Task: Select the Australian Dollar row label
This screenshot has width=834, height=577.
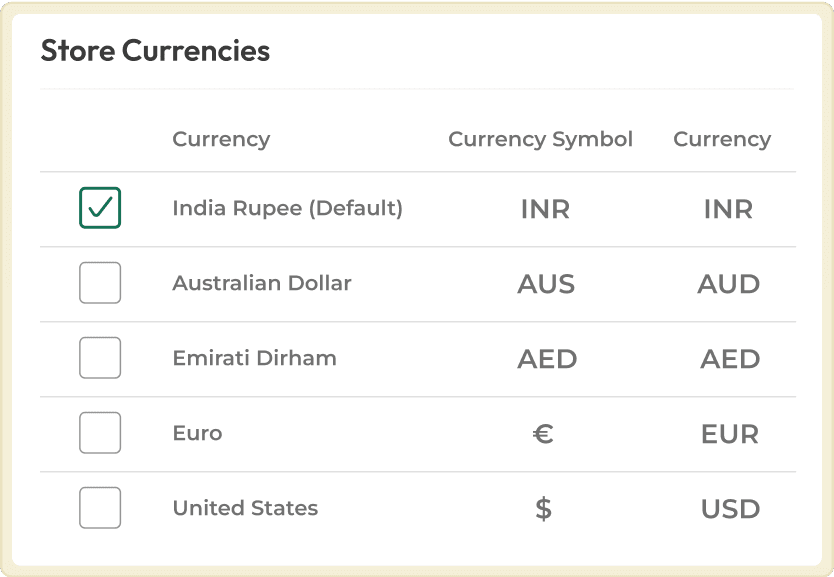Action: pos(262,283)
